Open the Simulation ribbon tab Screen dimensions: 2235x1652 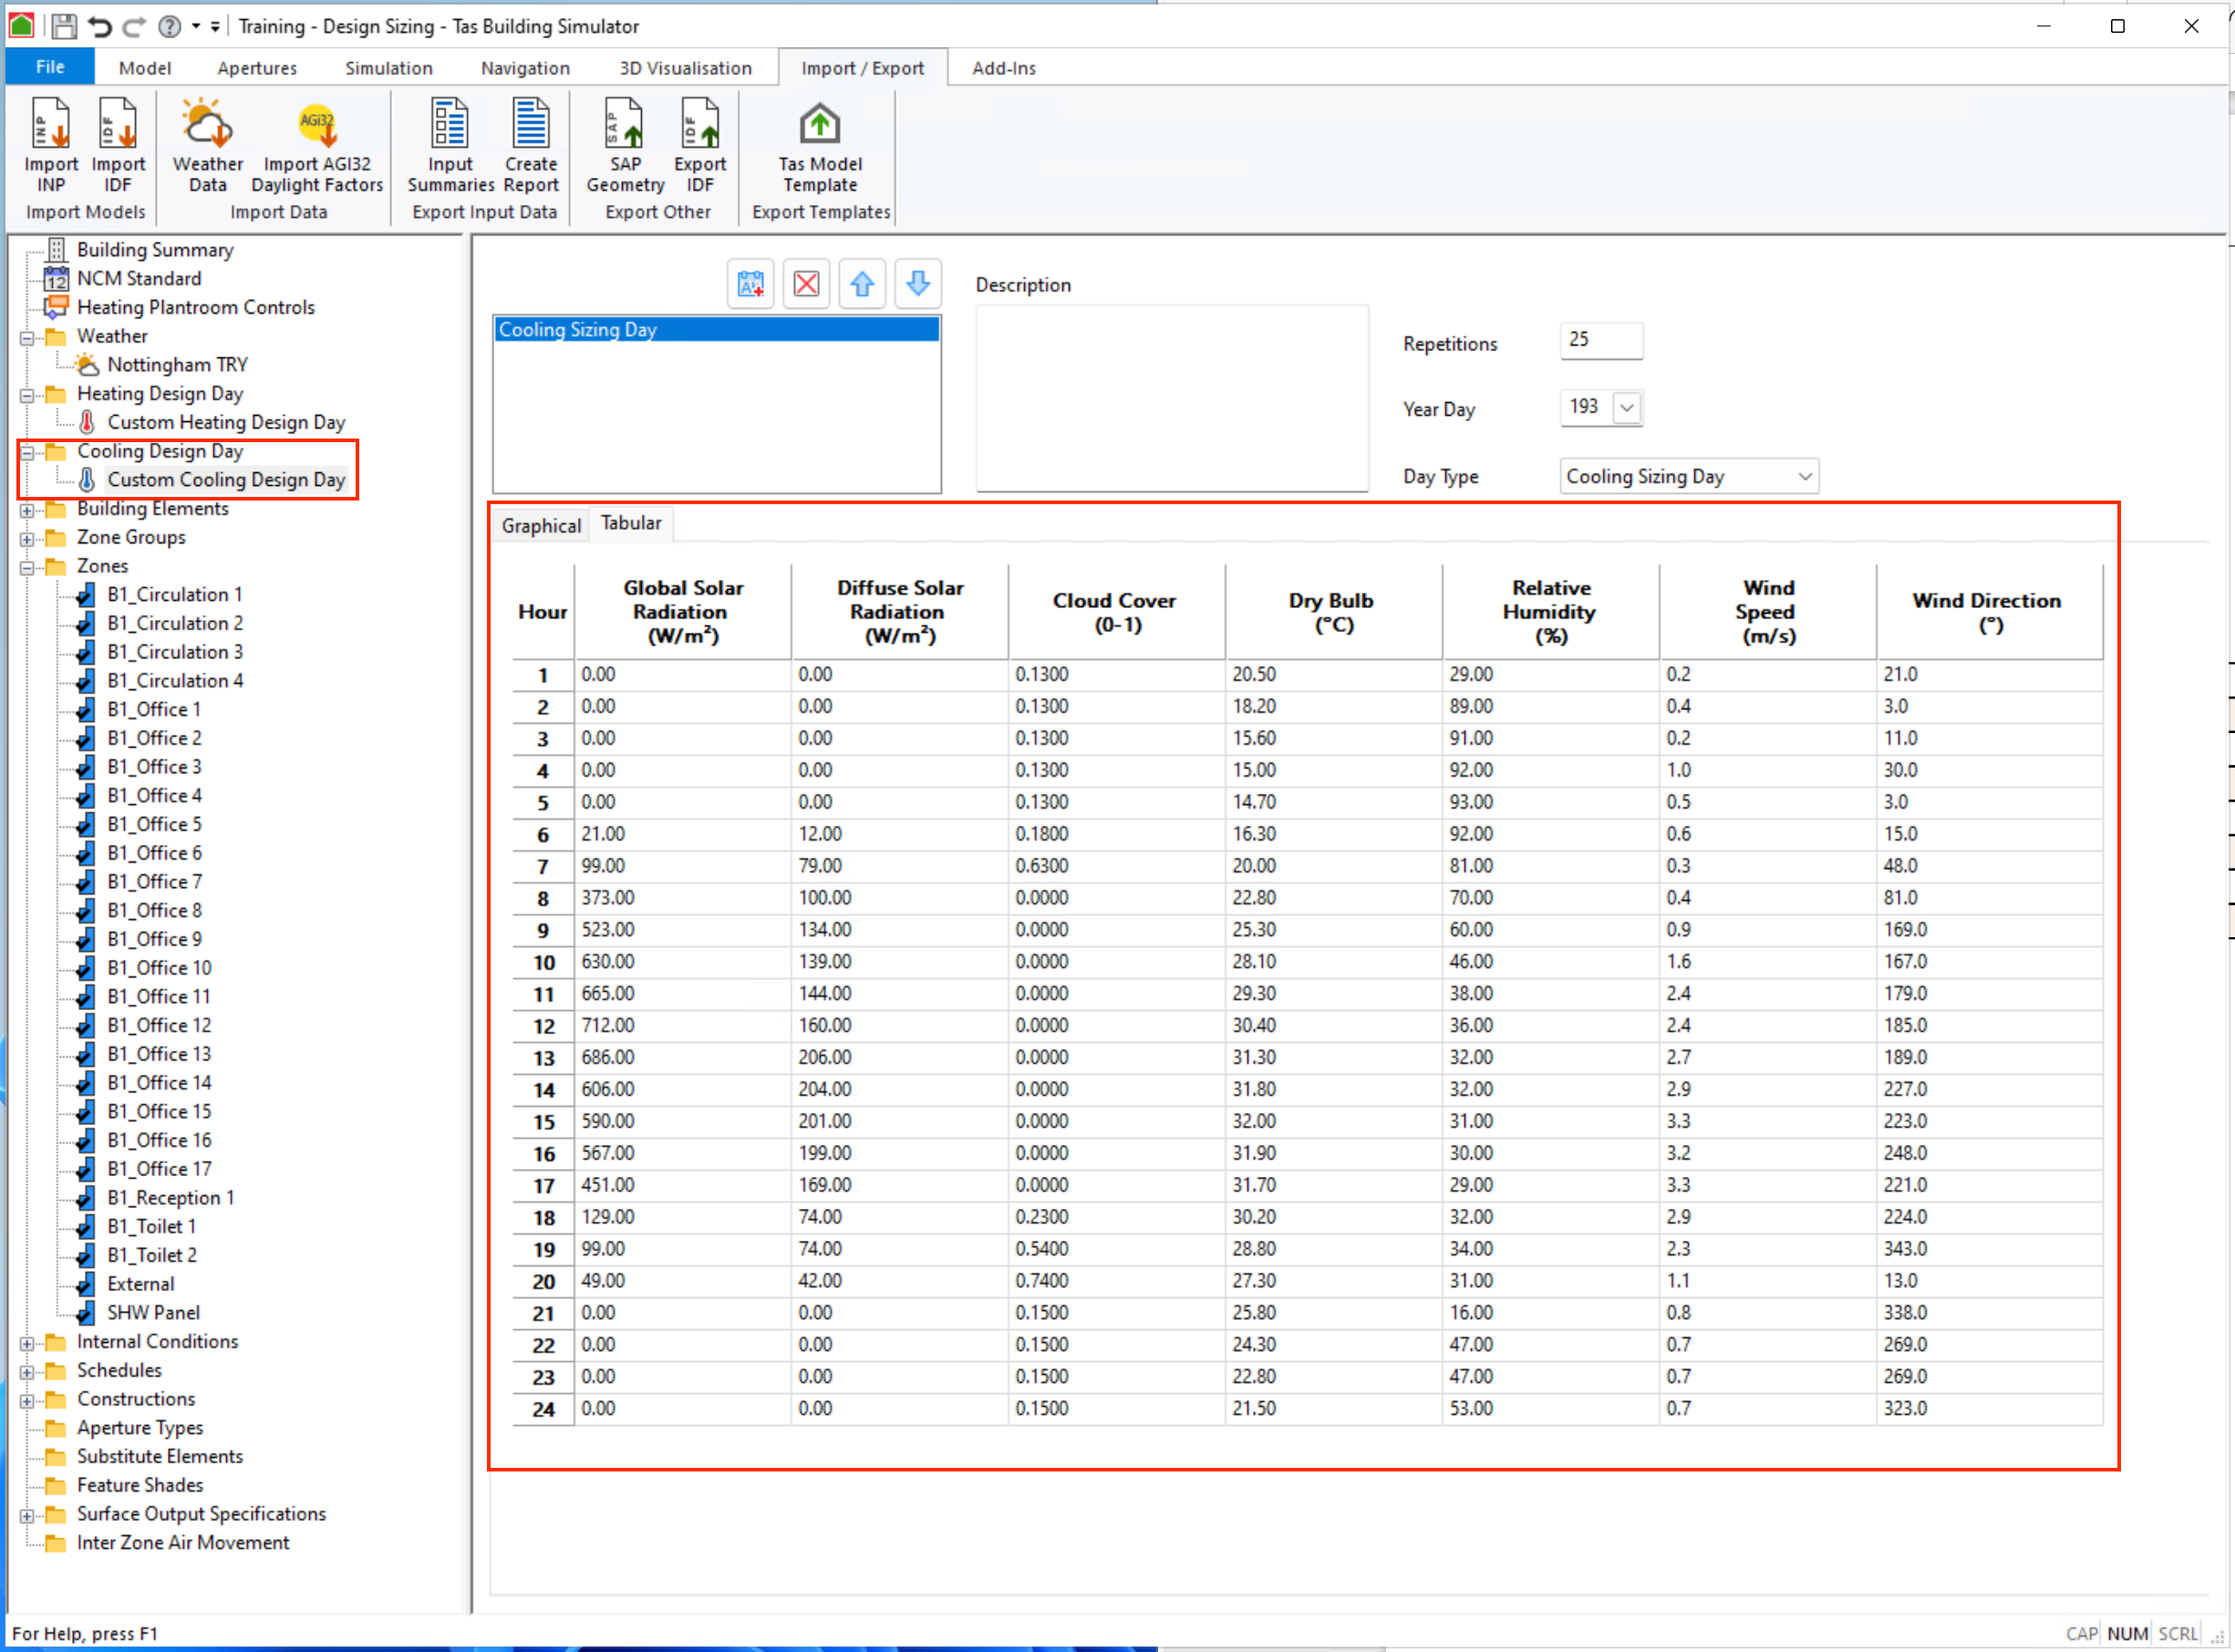pyautogui.click(x=388, y=68)
